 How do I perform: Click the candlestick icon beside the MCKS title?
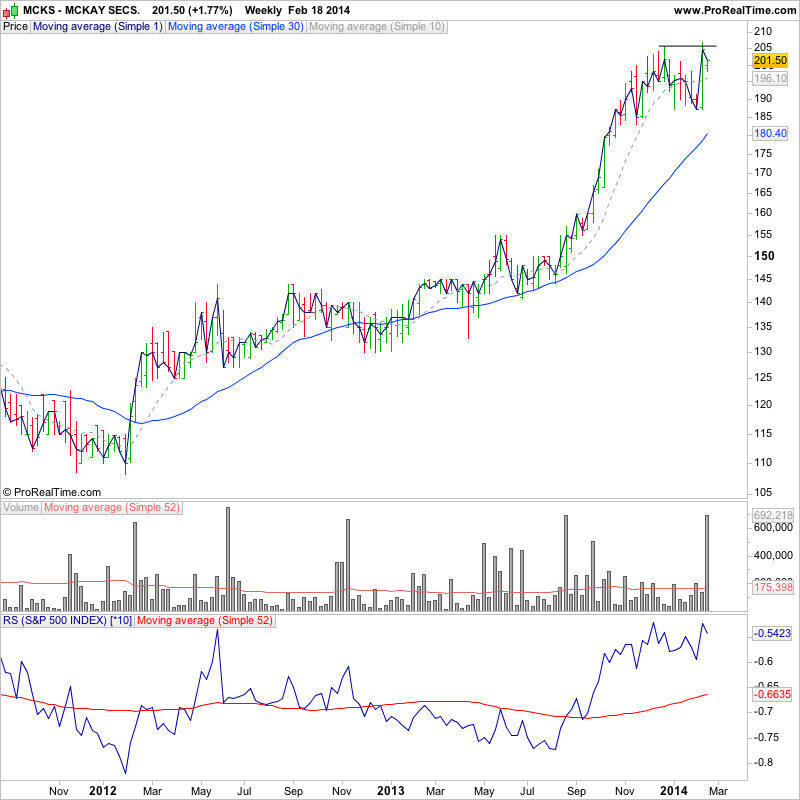click(11, 10)
